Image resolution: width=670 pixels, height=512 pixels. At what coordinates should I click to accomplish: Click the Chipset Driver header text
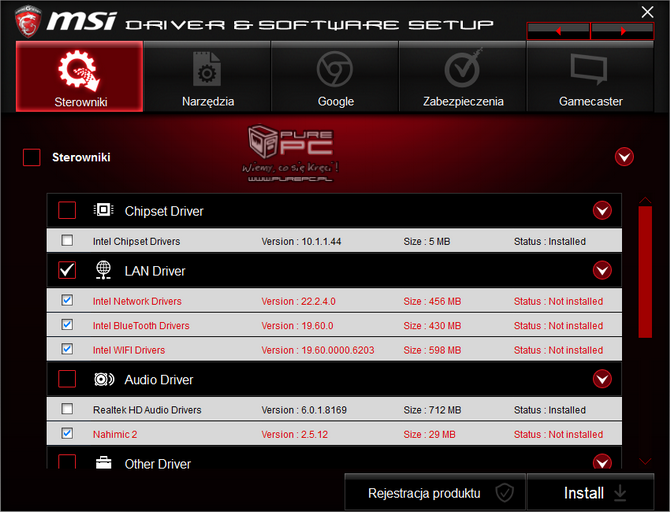click(164, 211)
